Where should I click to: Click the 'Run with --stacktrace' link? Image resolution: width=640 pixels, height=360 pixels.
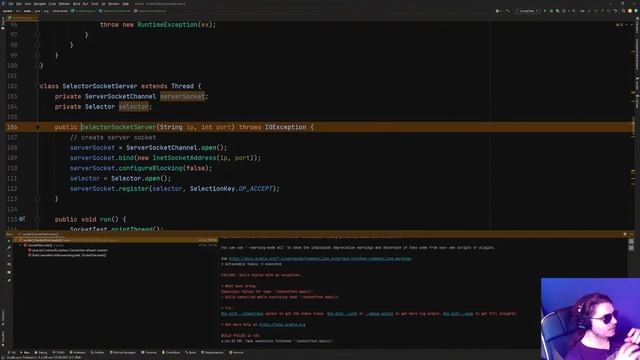pos(242,314)
